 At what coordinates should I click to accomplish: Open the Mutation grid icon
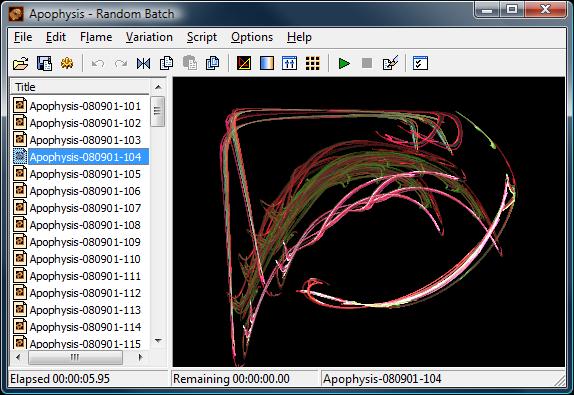pos(312,63)
